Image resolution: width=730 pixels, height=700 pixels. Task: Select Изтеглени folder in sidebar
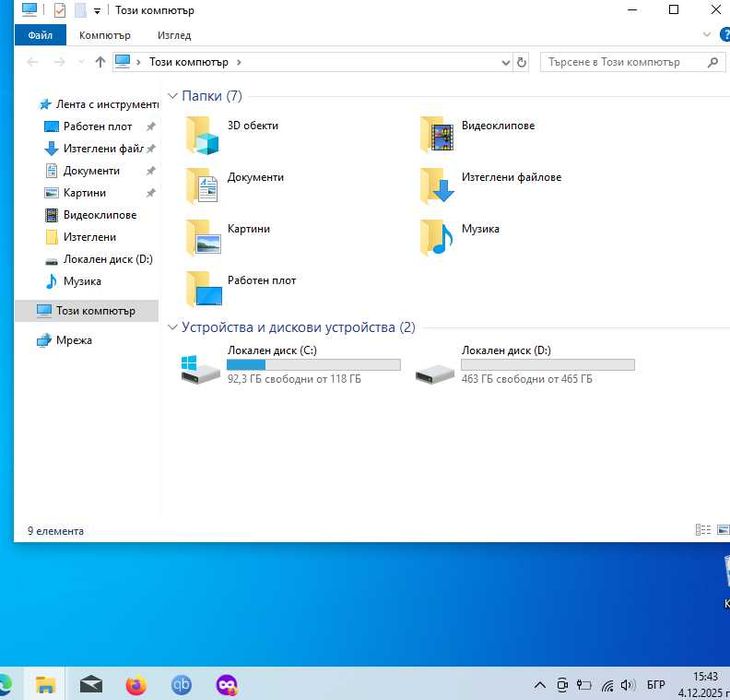(81, 237)
